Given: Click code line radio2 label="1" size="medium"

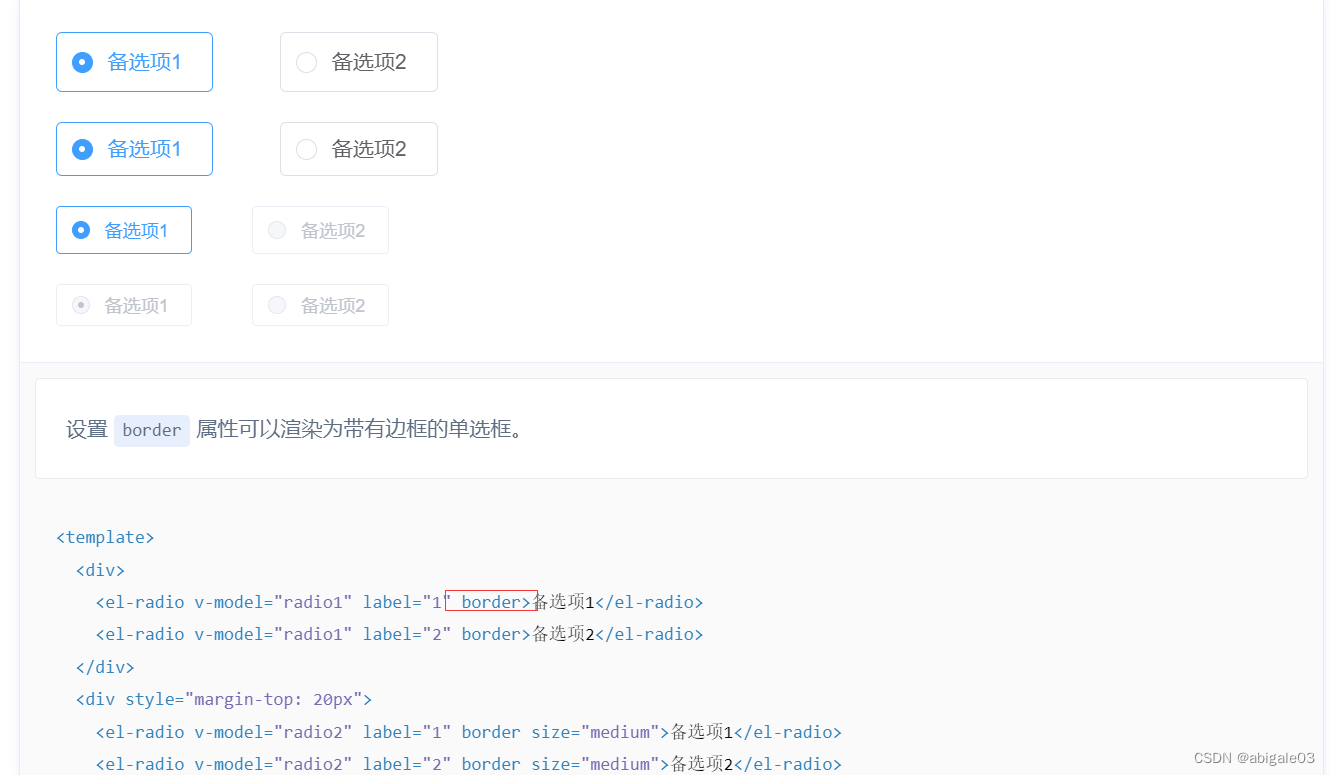Looking at the screenshot, I should [x=468, y=732].
